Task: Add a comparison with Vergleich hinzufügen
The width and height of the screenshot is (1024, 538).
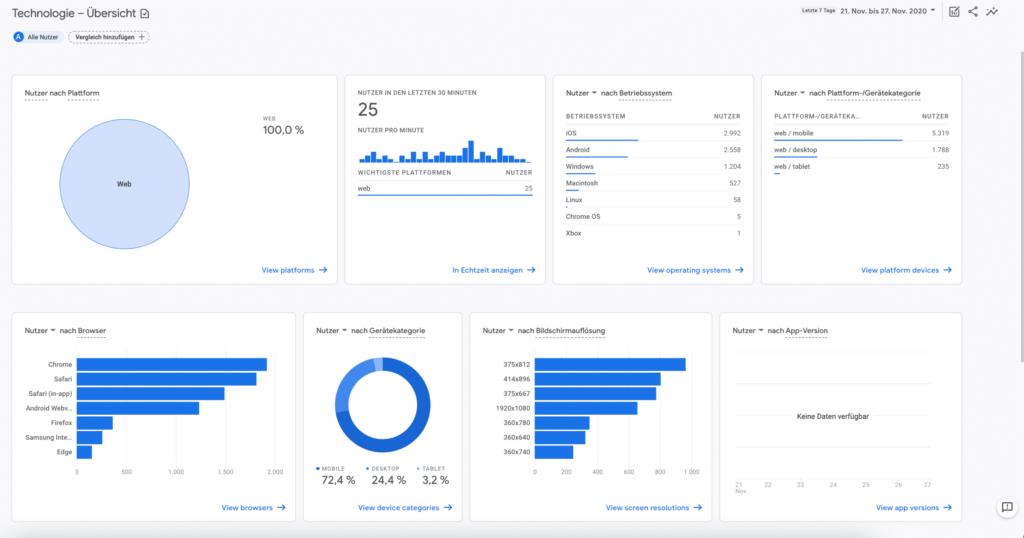Action: click(x=108, y=37)
